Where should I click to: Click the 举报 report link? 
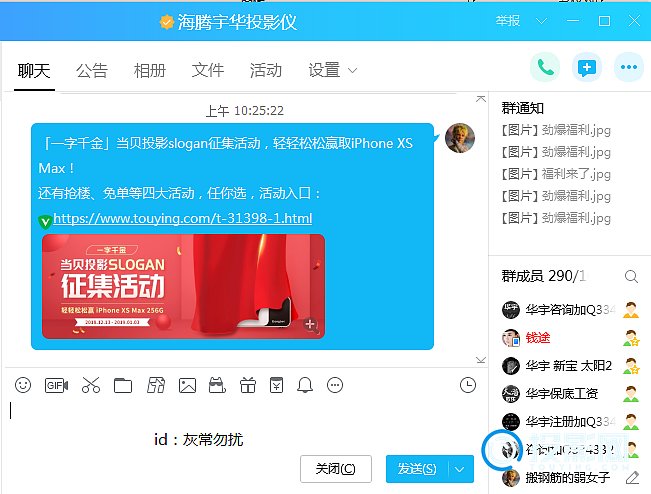tap(508, 21)
